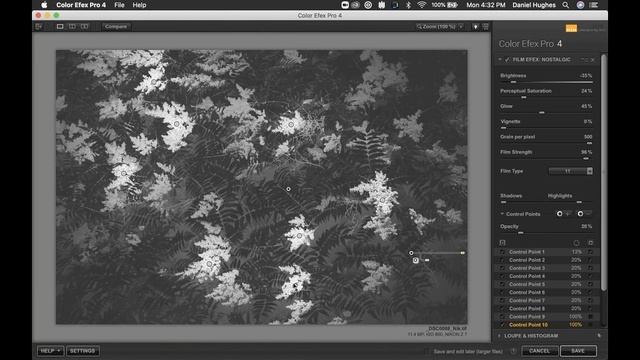Screen dimensions: 640x360
Task: Click the Bluetooth menu bar icon
Action: (x=408, y=5)
